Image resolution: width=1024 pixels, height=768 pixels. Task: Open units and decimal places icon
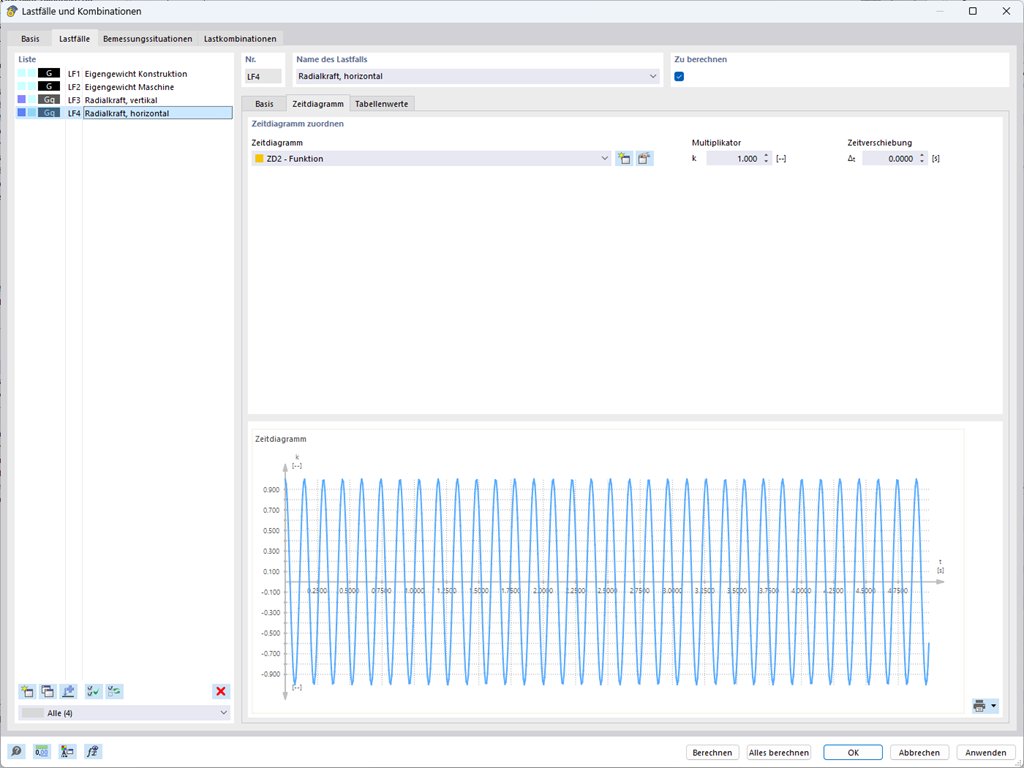point(42,752)
